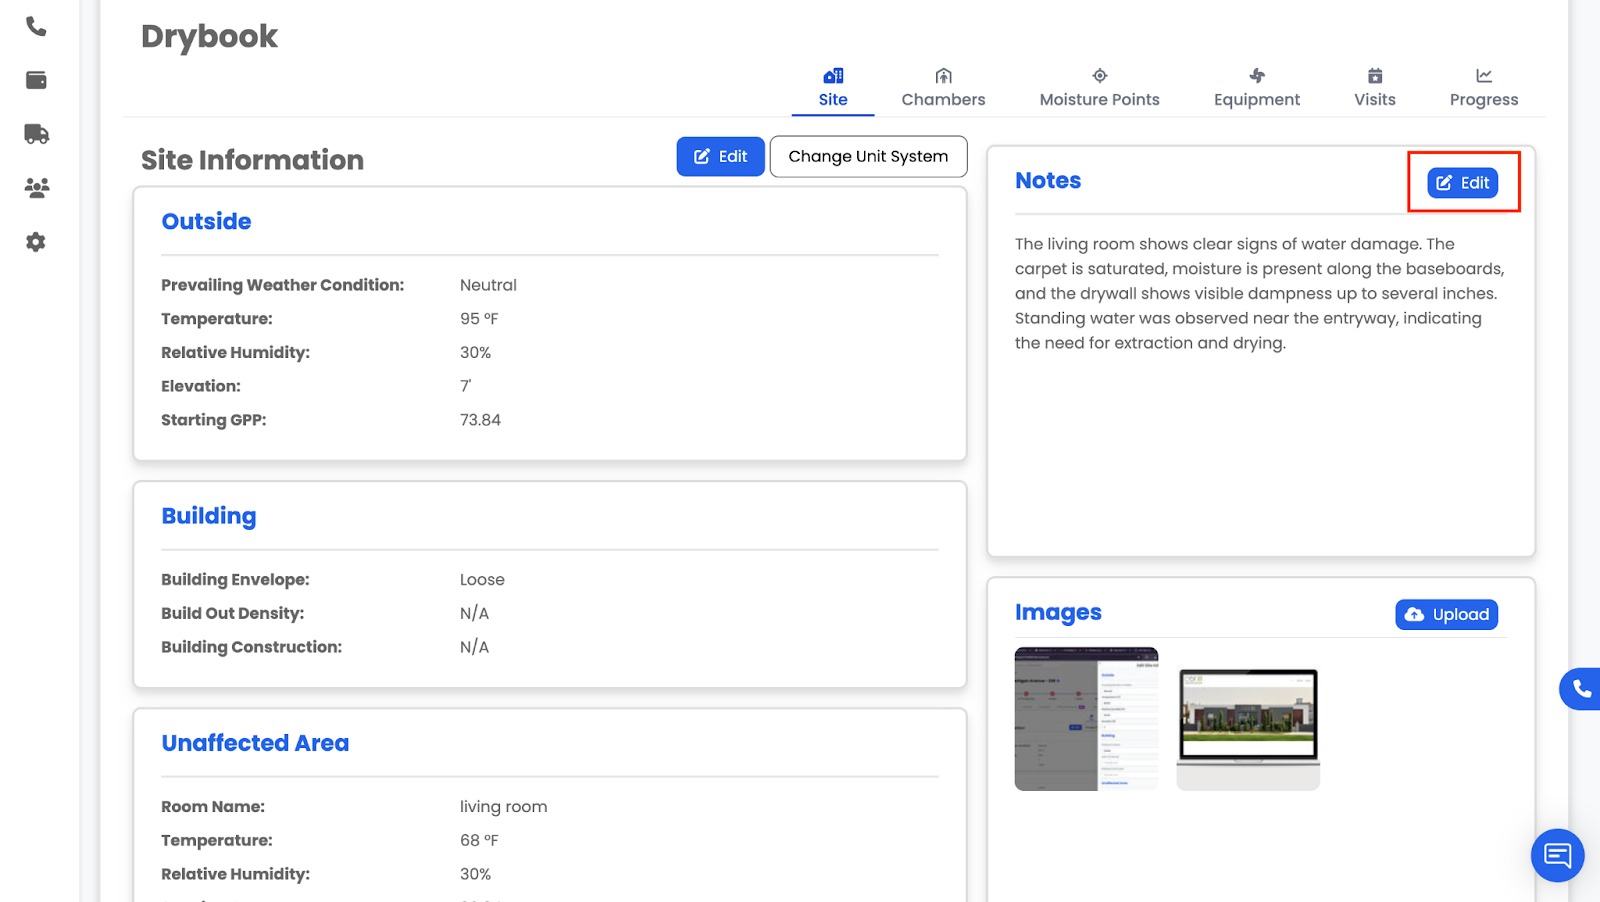
Task: Open the first screenshot thumbnail in Images
Action: pos(1086,719)
